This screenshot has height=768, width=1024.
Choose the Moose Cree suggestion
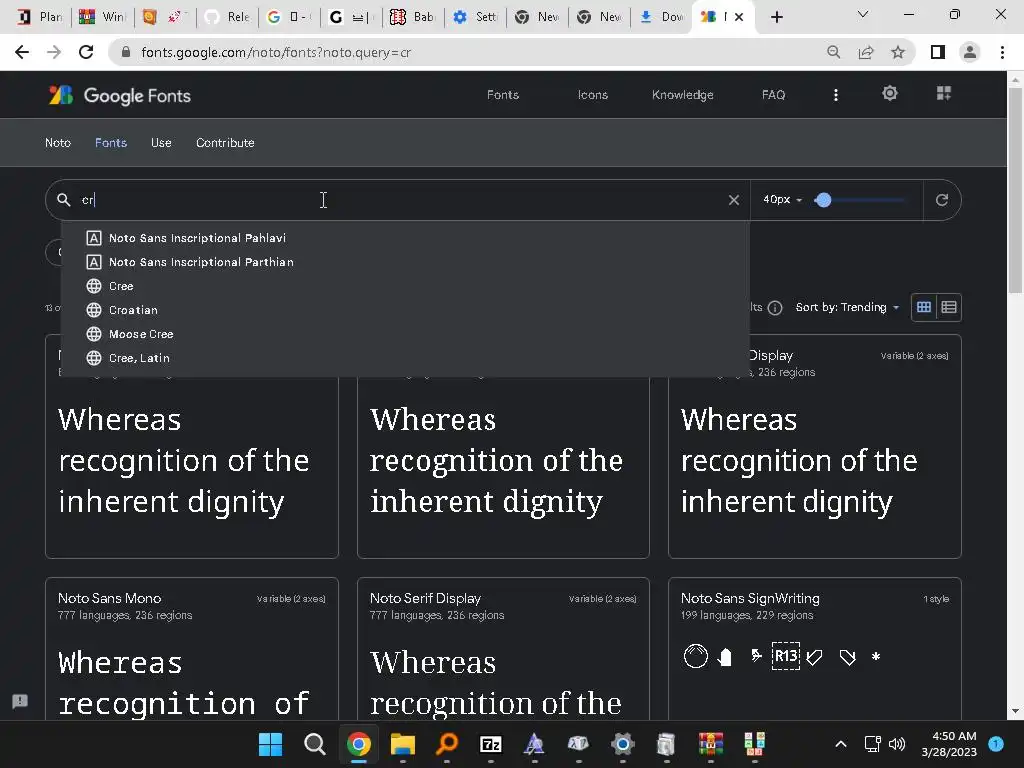click(405, 334)
